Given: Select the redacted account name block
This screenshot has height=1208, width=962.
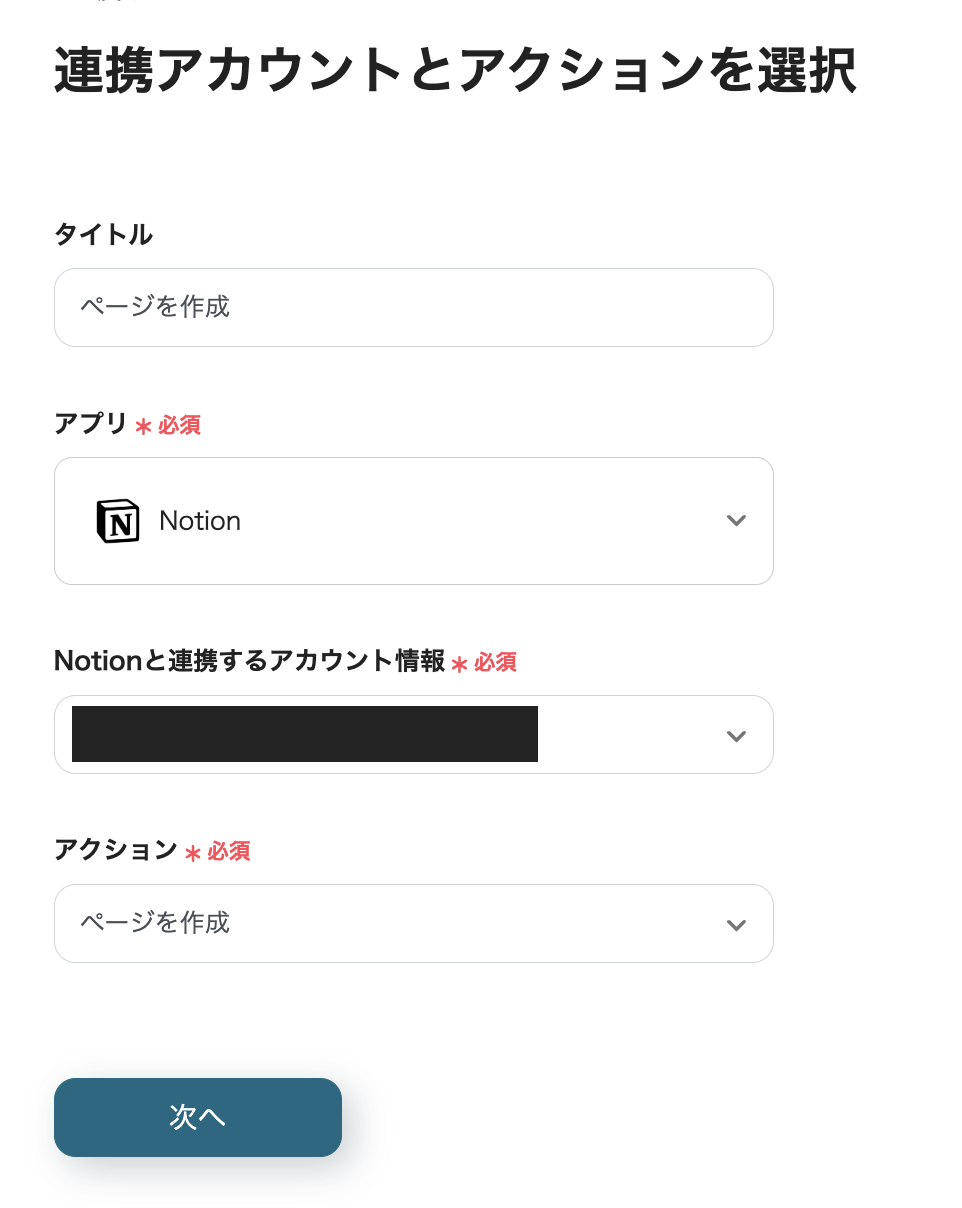Looking at the screenshot, I should (305, 734).
